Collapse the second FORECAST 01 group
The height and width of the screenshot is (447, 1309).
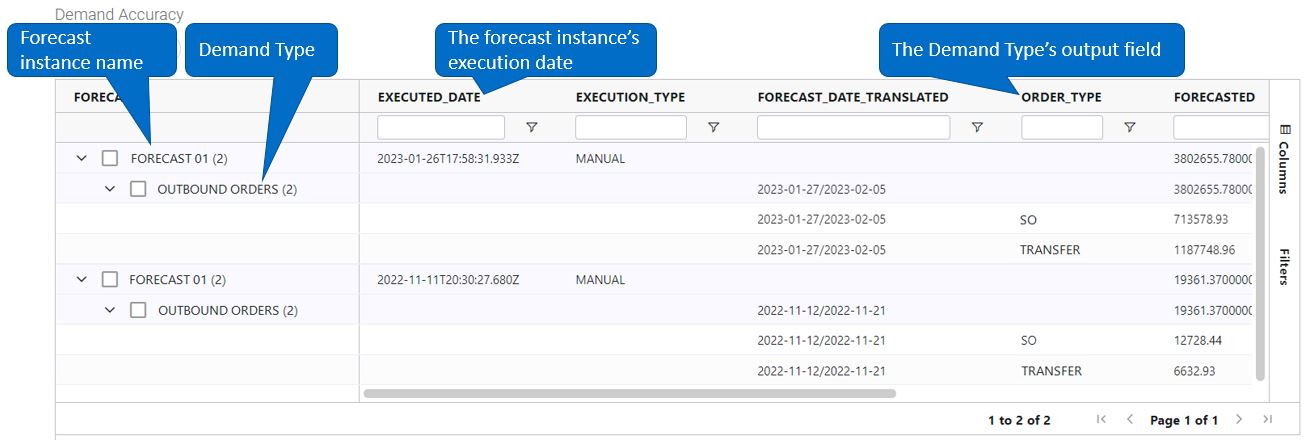pos(82,280)
